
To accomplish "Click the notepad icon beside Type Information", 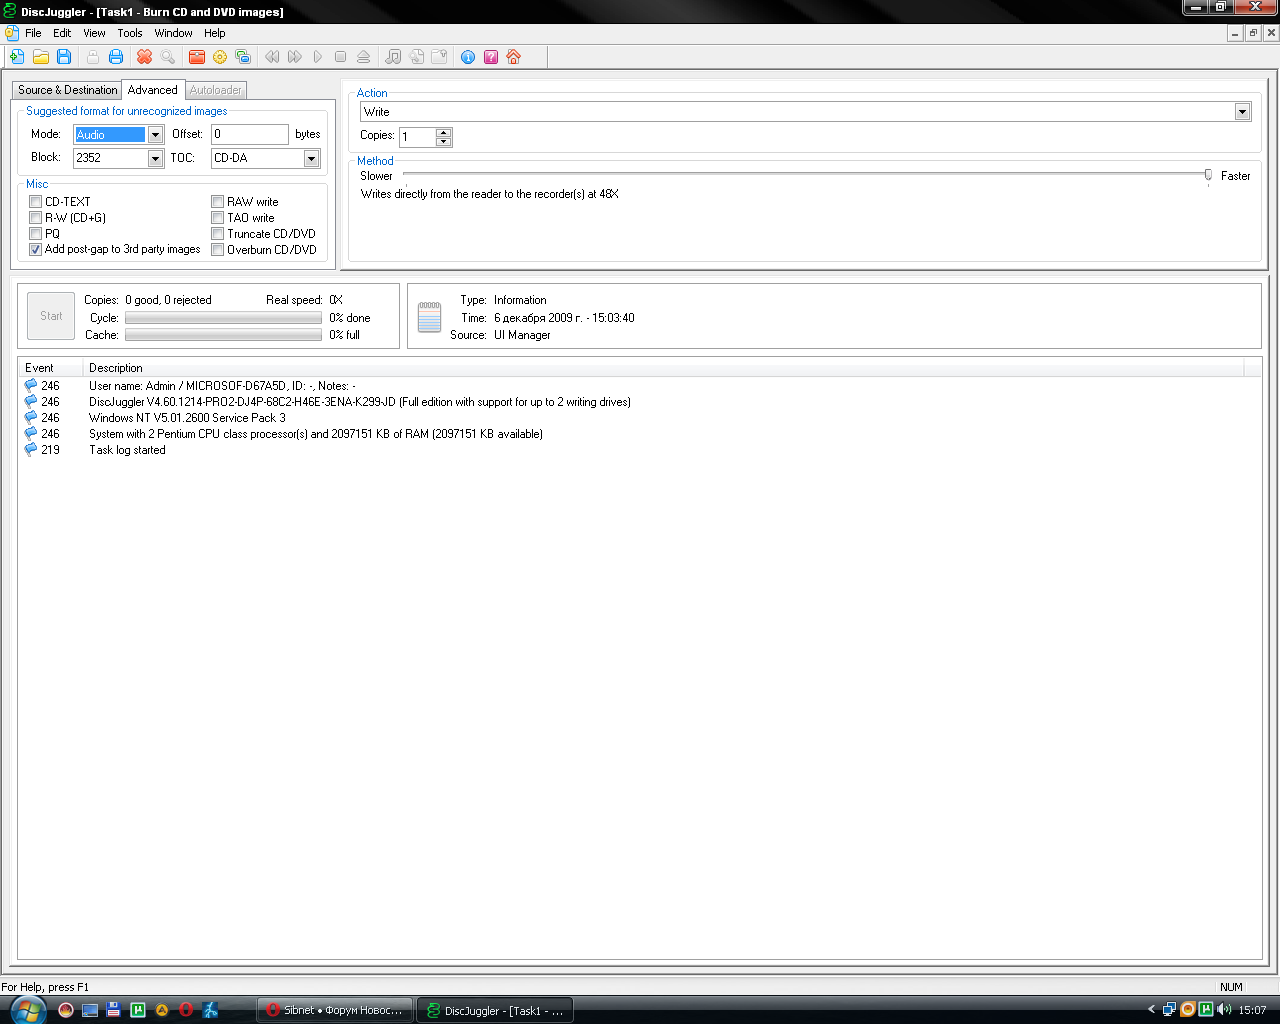I will 429,317.
